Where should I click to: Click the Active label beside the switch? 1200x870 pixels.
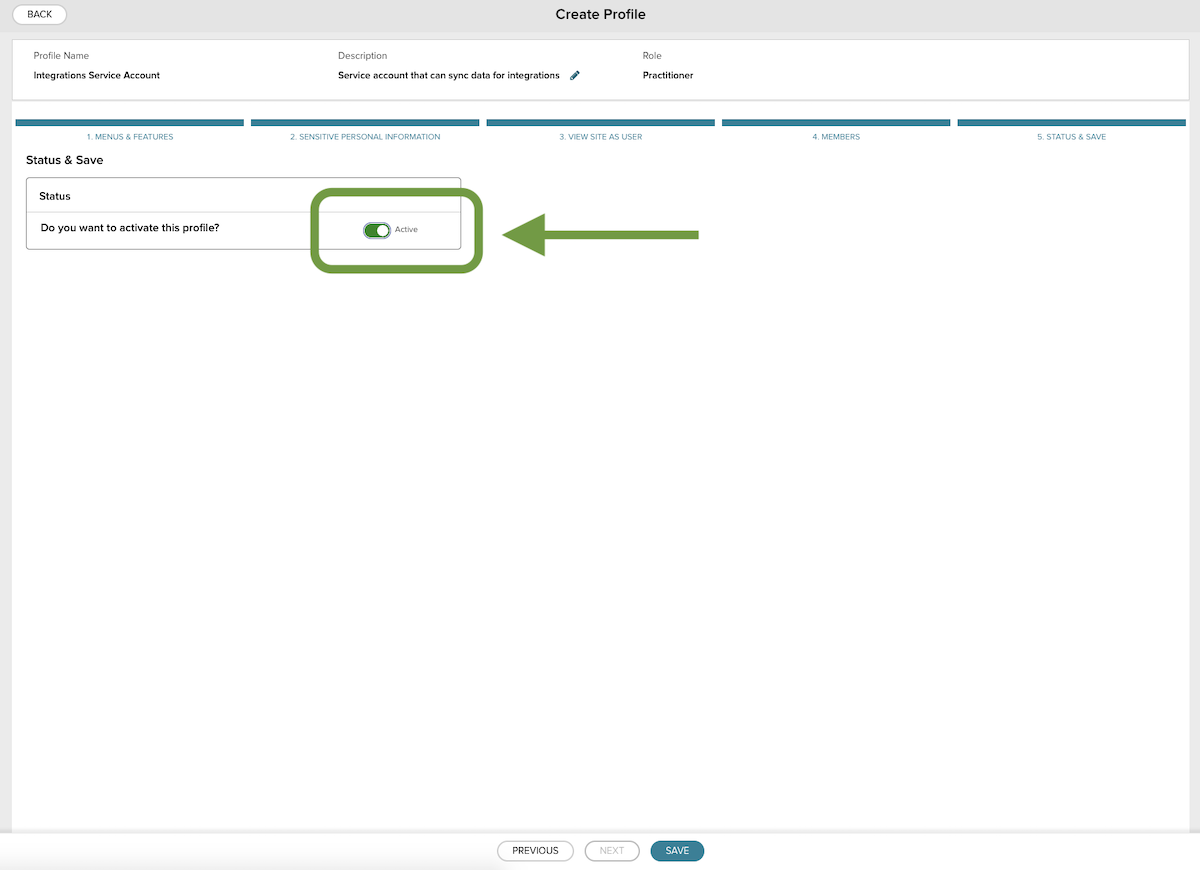pos(406,230)
